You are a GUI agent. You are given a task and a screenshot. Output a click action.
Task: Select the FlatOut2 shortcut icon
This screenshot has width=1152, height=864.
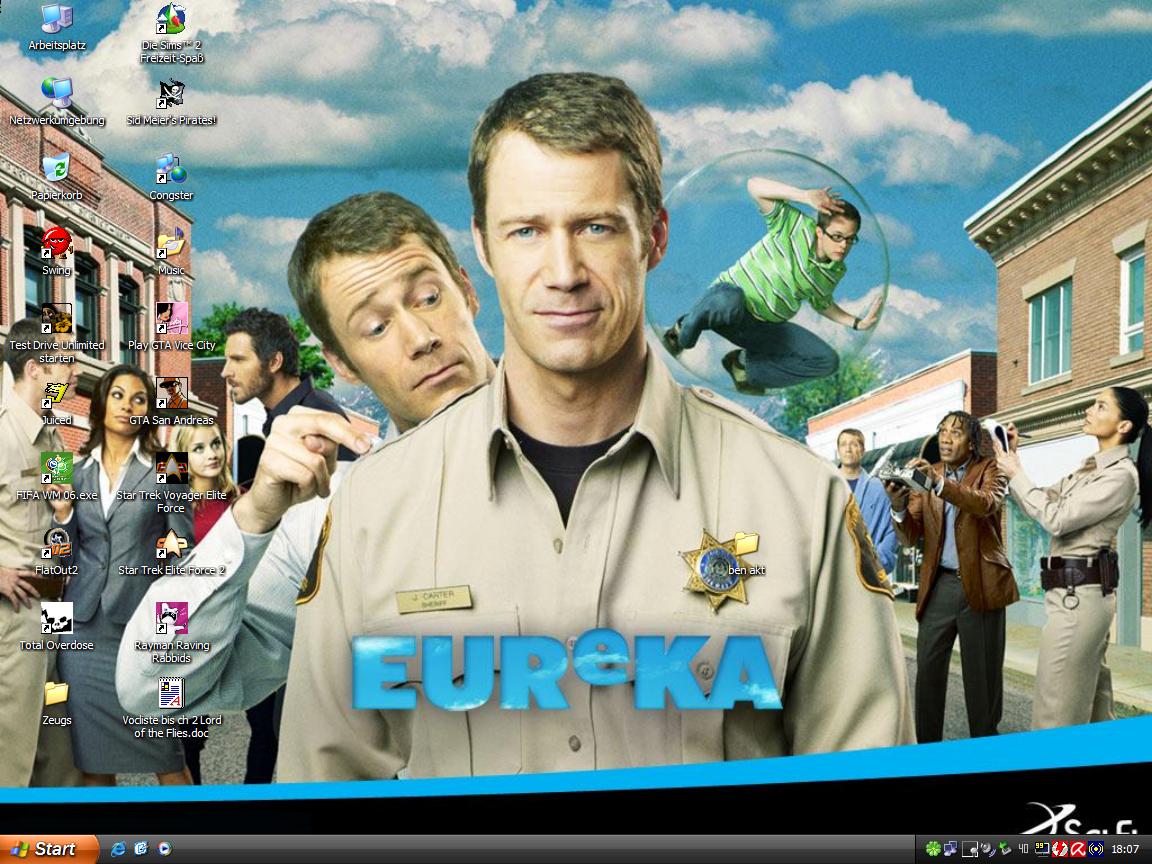click(x=57, y=544)
